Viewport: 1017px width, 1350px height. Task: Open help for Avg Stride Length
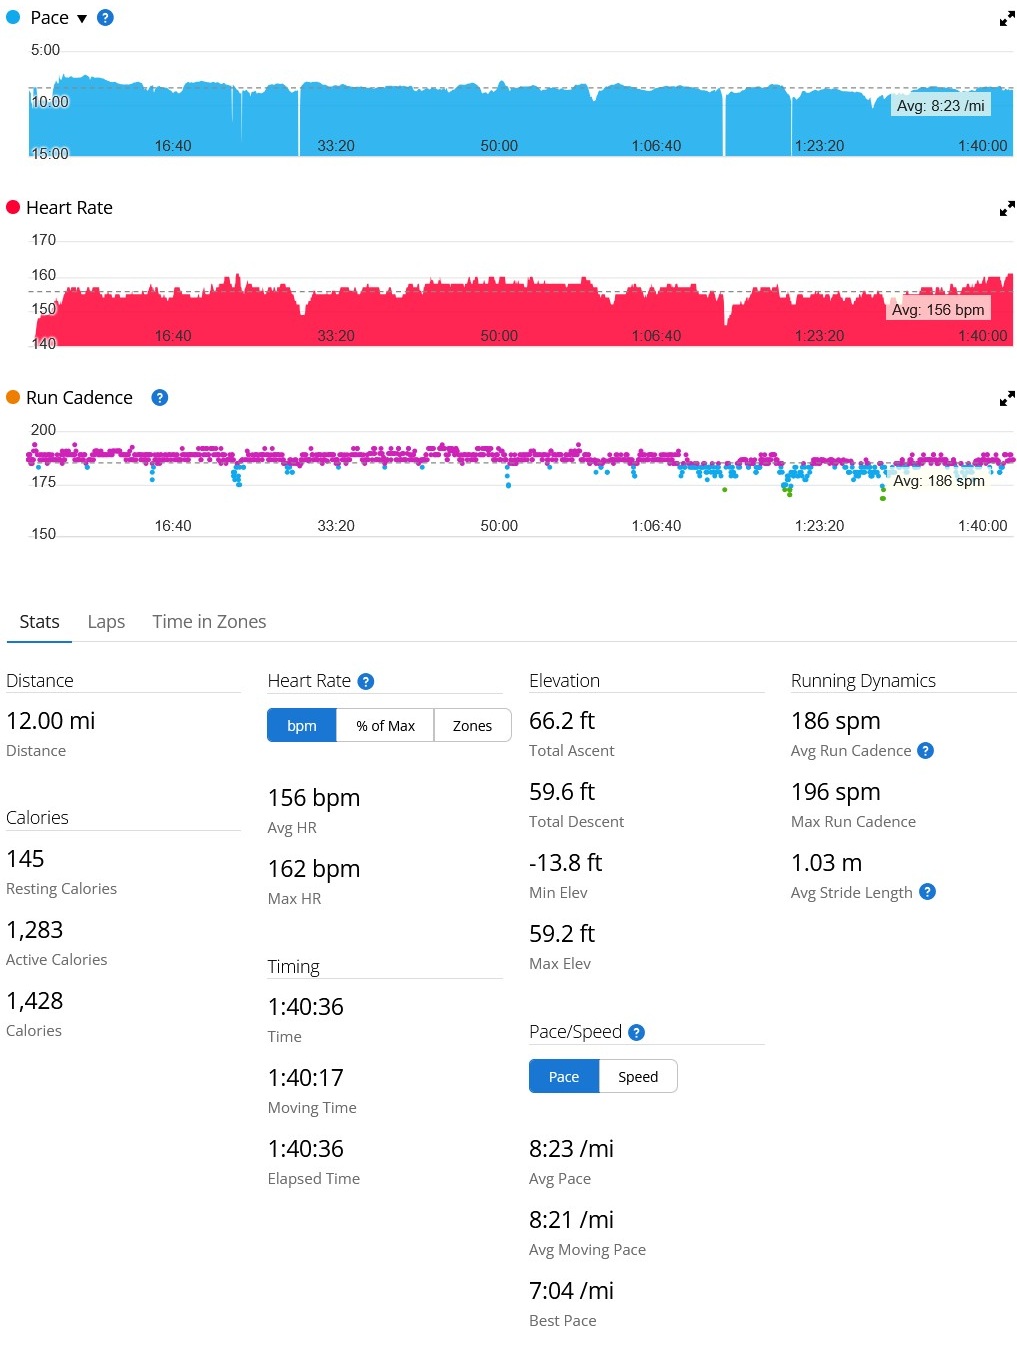pyautogui.click(x=927, y=892)
